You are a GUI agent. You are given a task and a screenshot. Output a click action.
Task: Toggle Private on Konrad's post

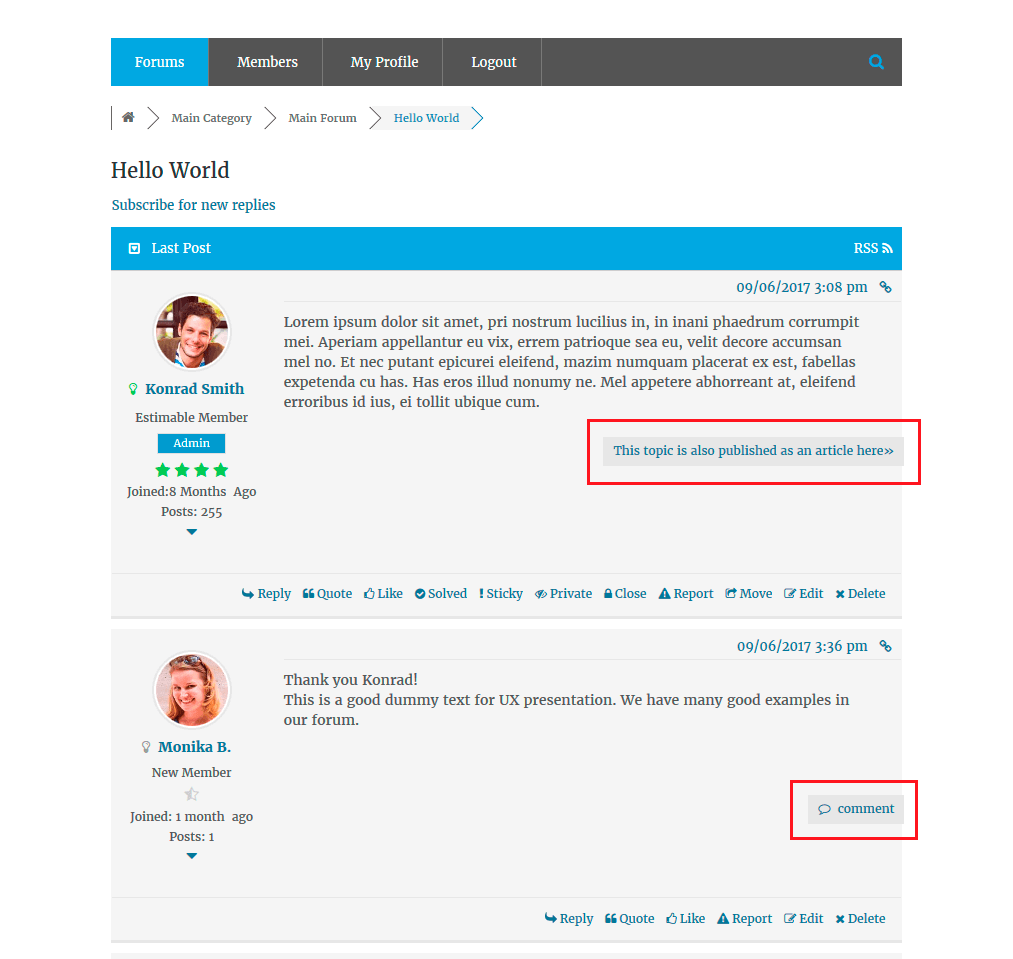coord(563,593)
